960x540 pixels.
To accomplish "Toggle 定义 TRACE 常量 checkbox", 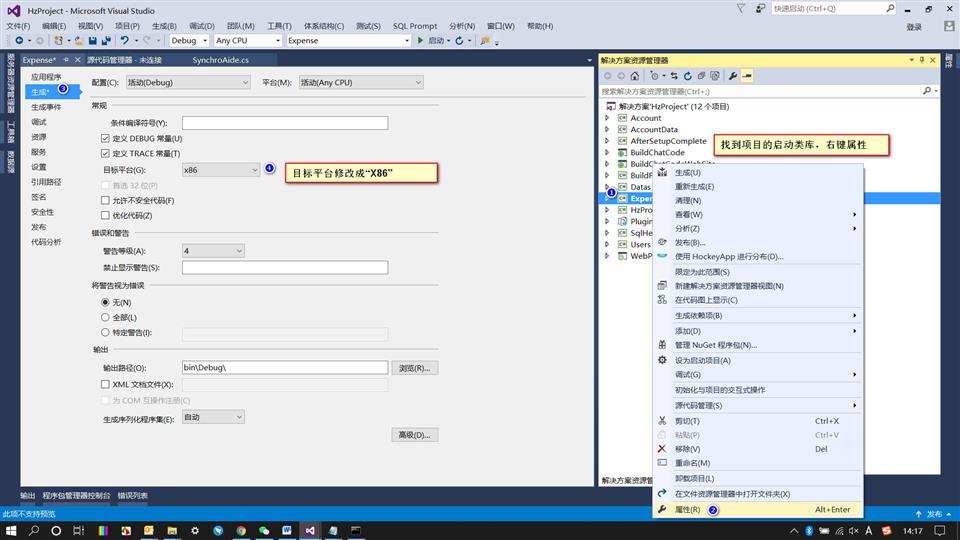I will point(105,153).
